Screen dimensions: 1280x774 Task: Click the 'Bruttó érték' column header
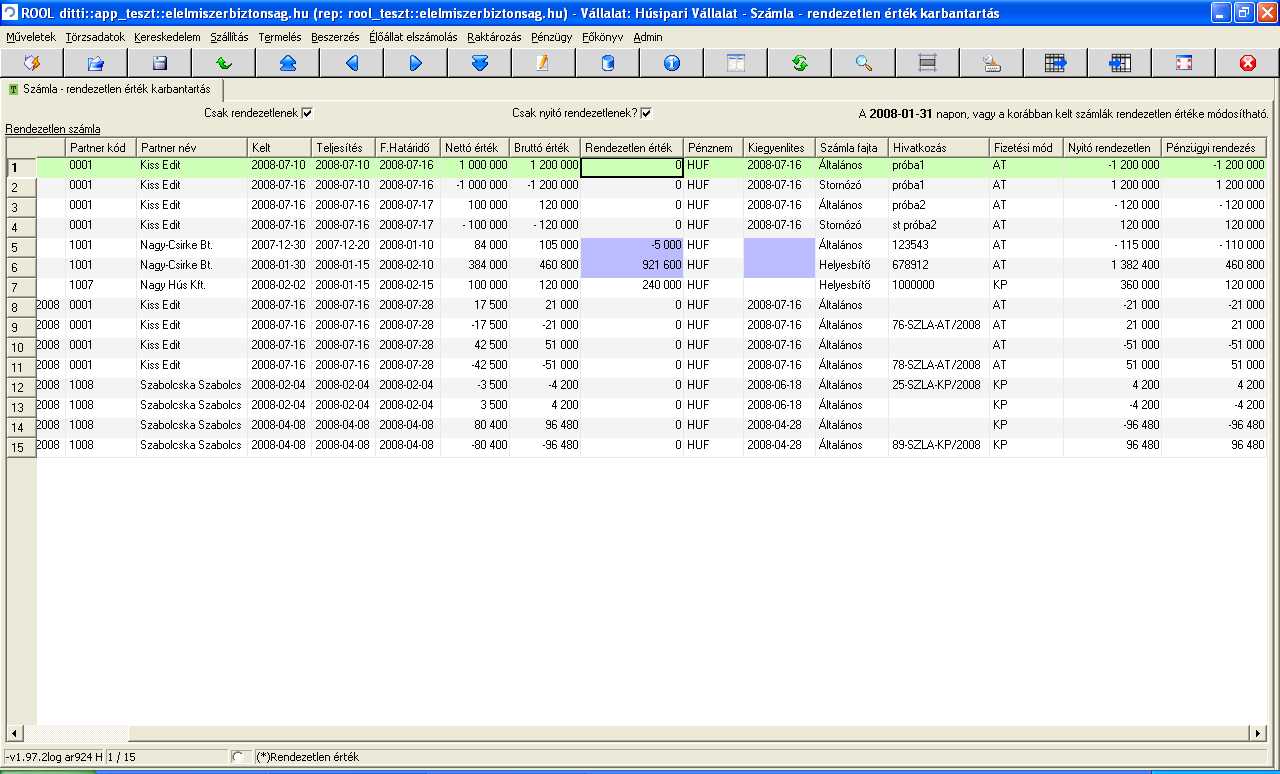point(544,148)
